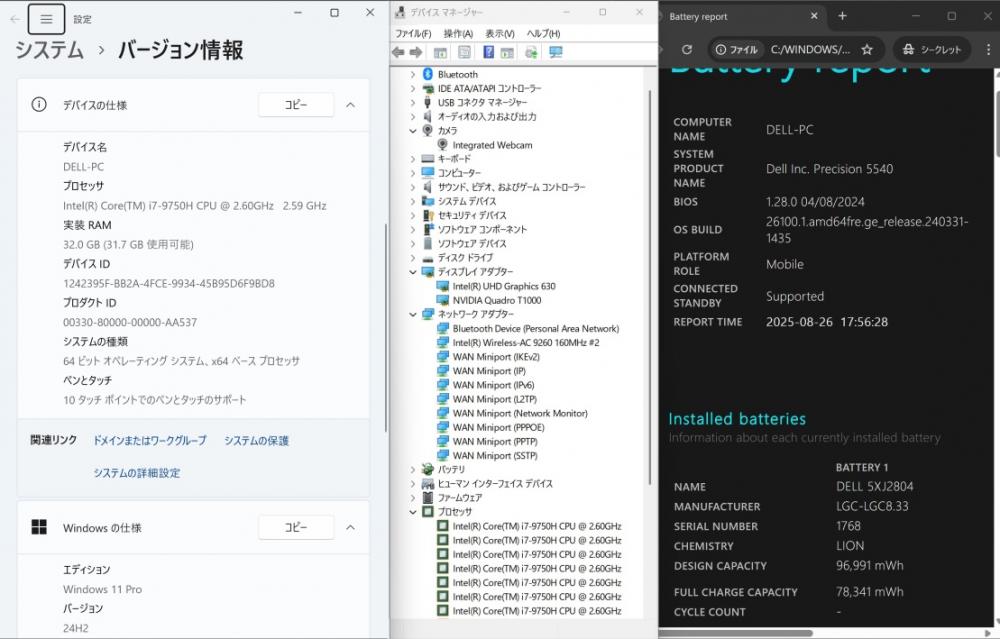The width and height of the screenshot is (1000, 639).
Task: Expand the ファームウェア node
Action: coord(413,497)
